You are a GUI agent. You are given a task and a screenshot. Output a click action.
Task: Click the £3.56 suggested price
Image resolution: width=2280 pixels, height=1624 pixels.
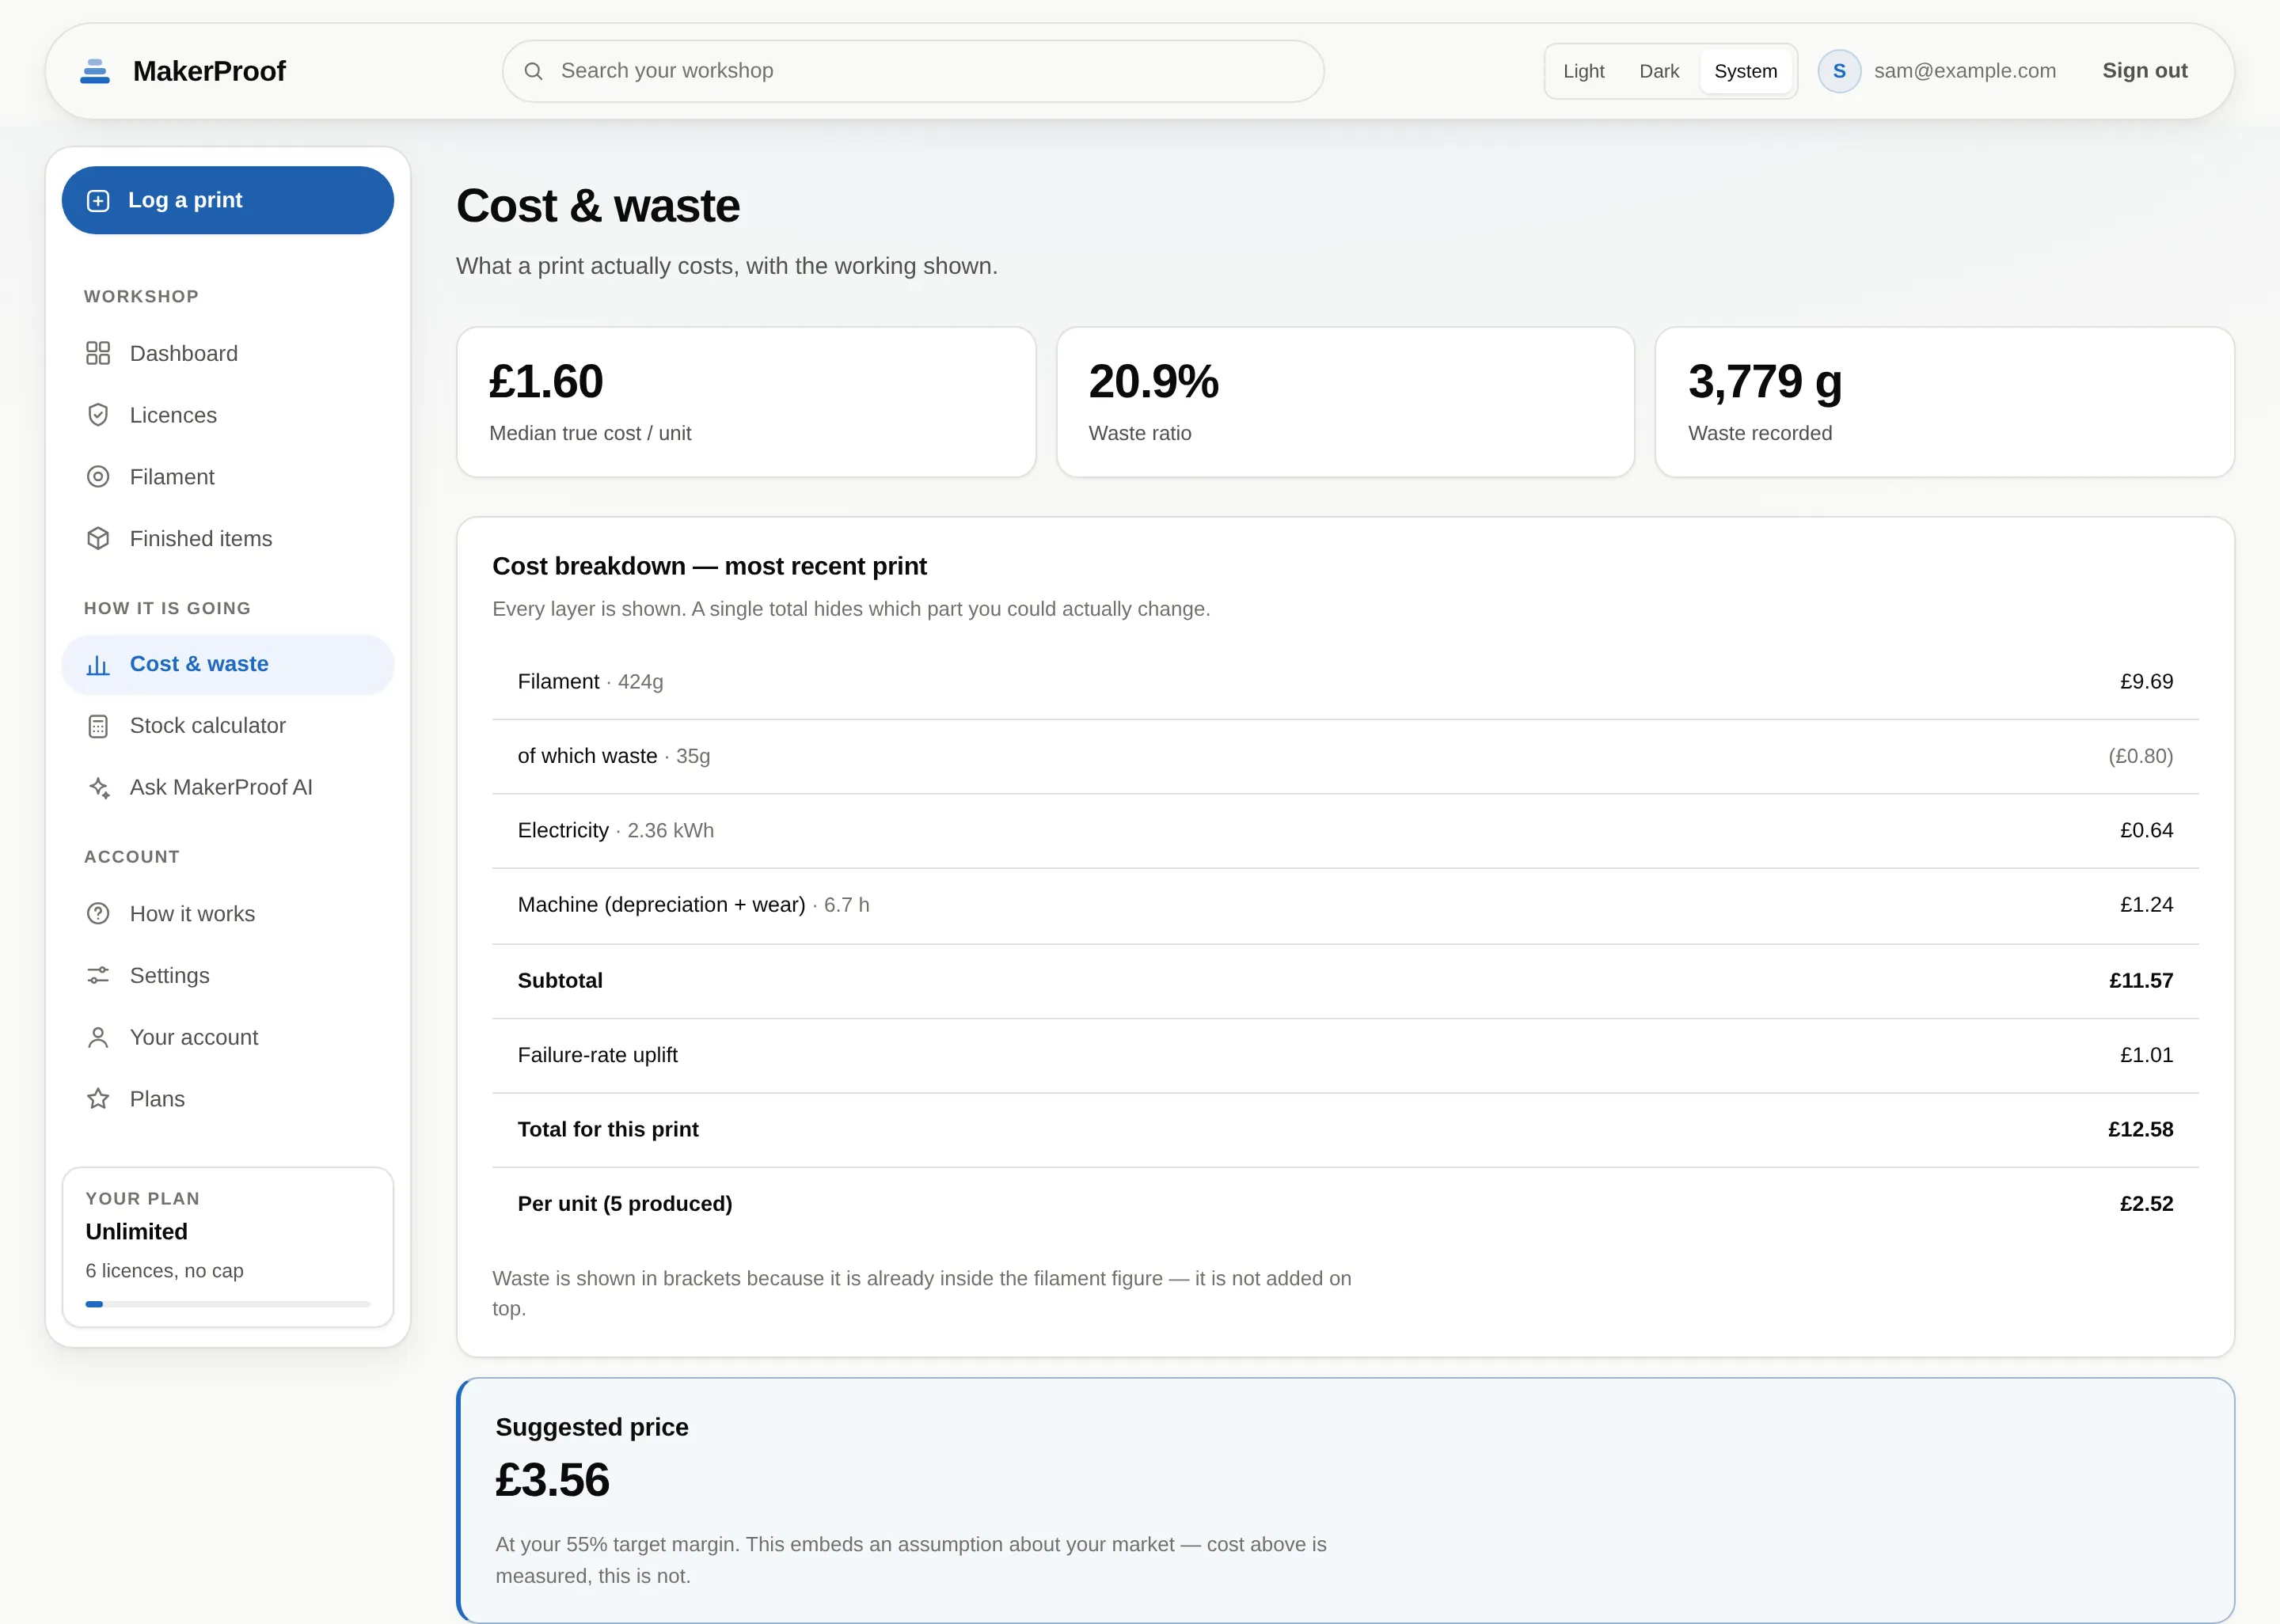552,1480
